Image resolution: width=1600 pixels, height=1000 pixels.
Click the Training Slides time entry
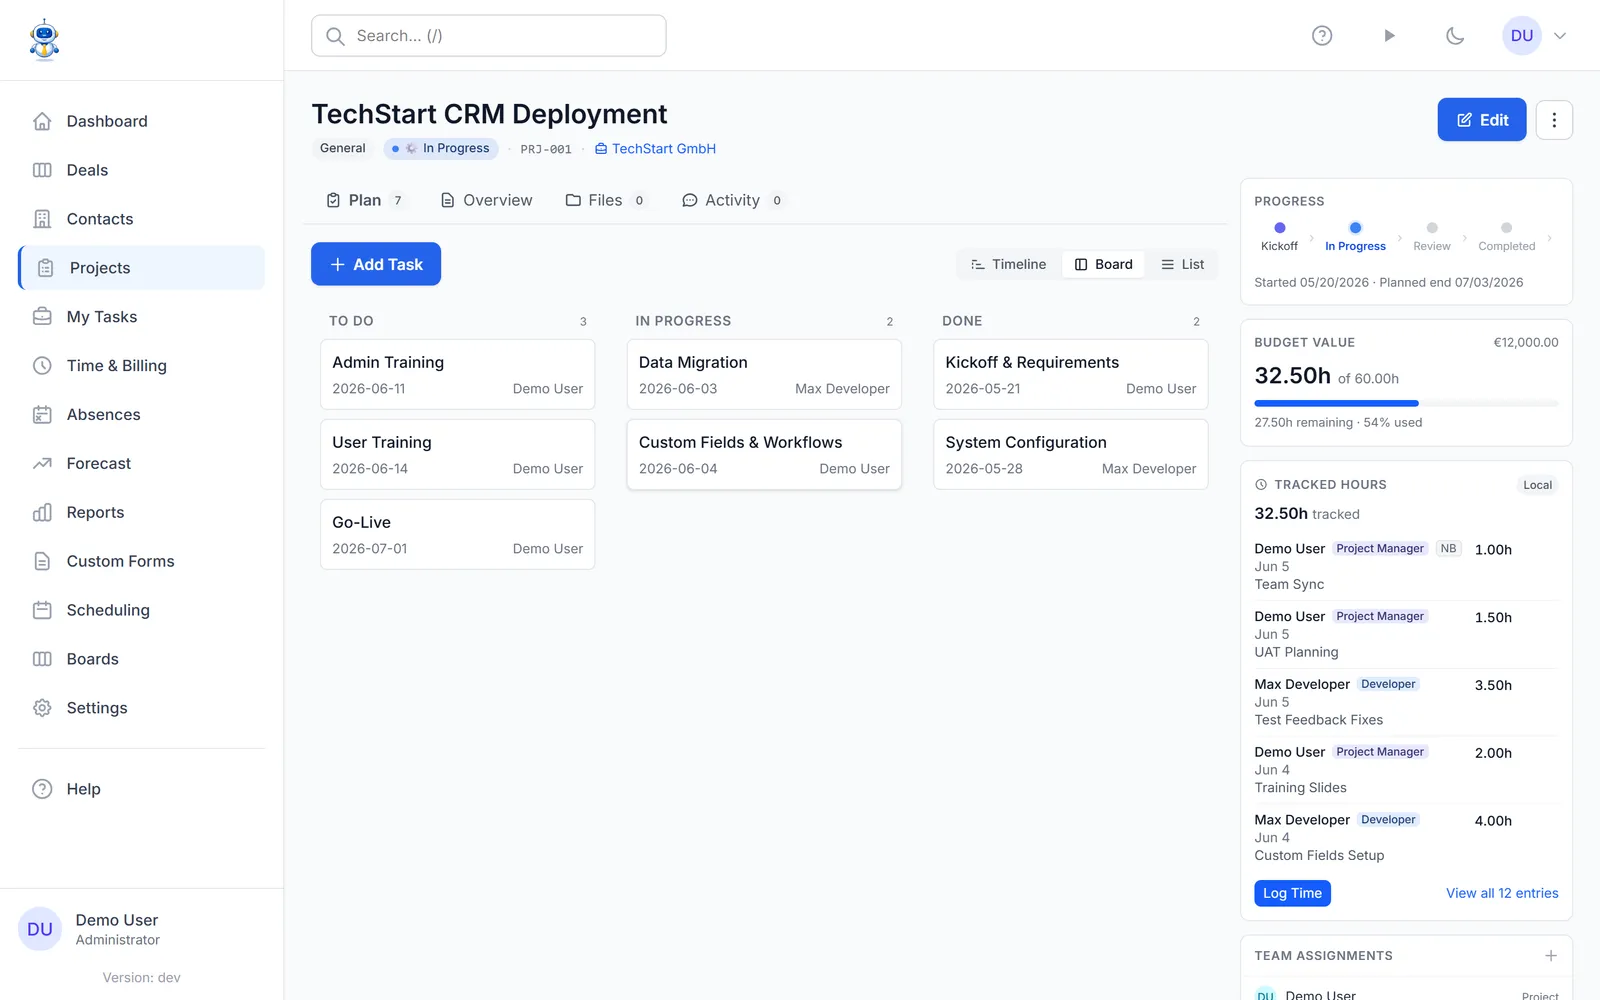[x=1406, y=770]
